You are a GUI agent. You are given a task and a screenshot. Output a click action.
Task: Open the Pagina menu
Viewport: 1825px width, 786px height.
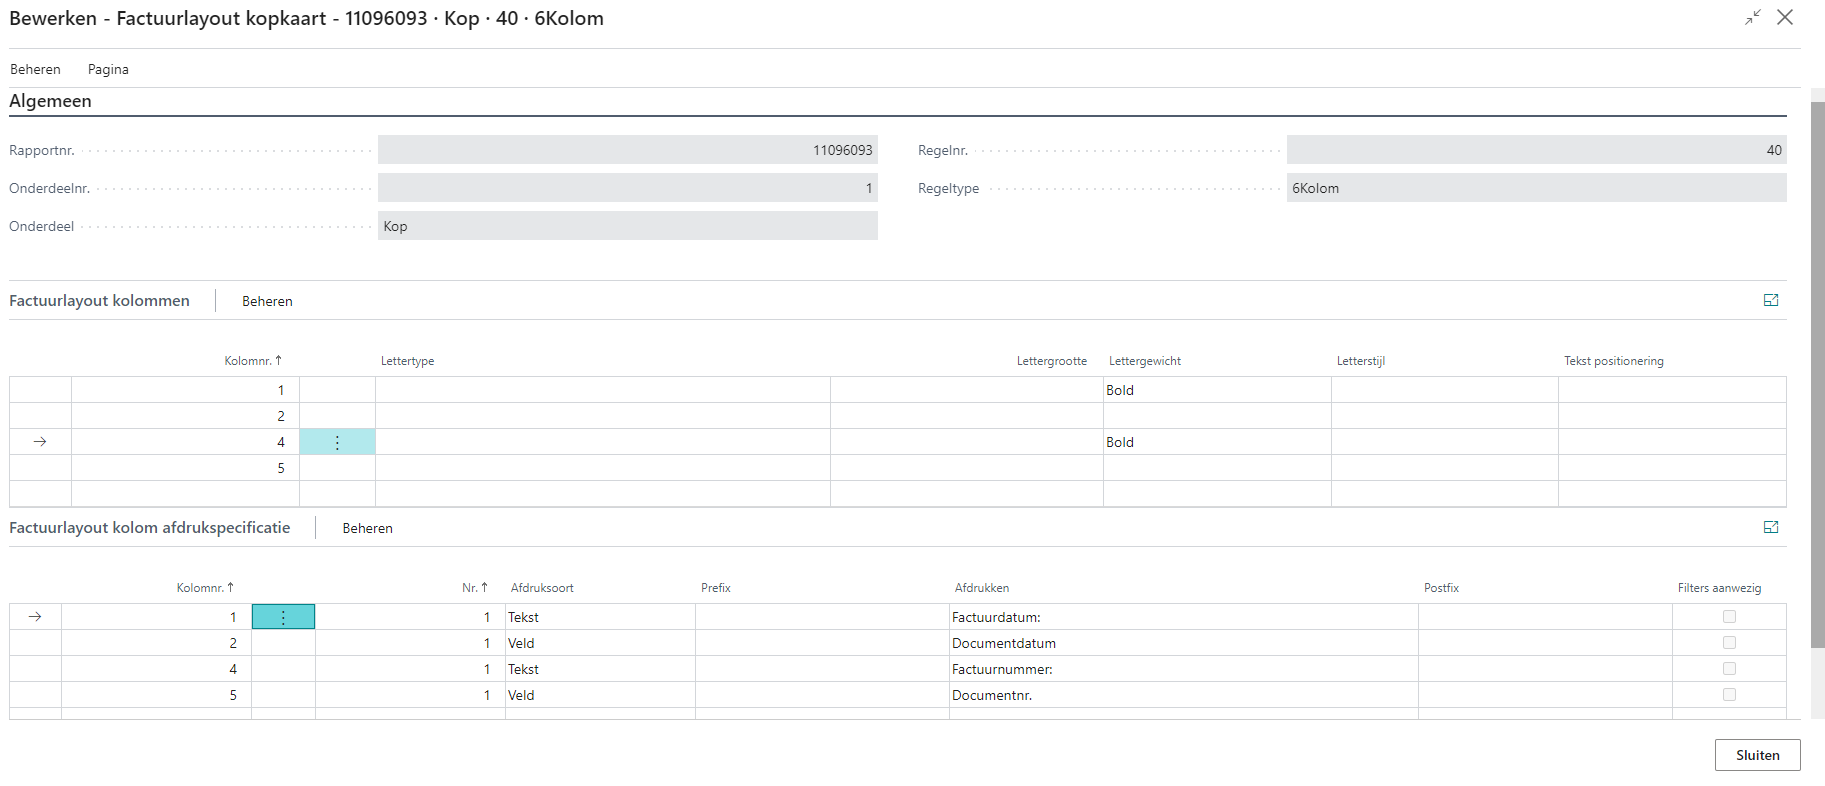108,69
